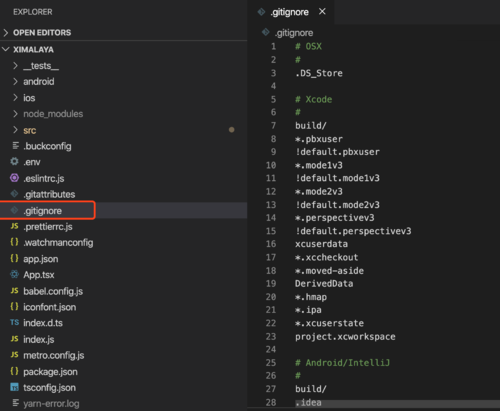Click the JS icon beside metro.config.js
500x411 pixels.
tap(14, 355)
